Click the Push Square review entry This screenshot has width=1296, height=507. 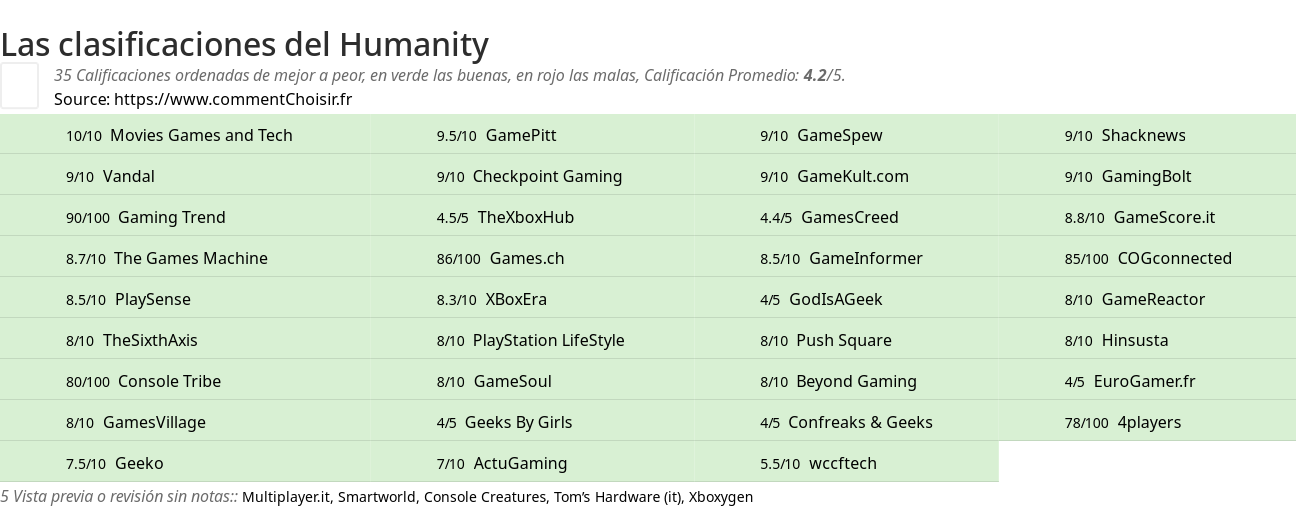(843, 340)
